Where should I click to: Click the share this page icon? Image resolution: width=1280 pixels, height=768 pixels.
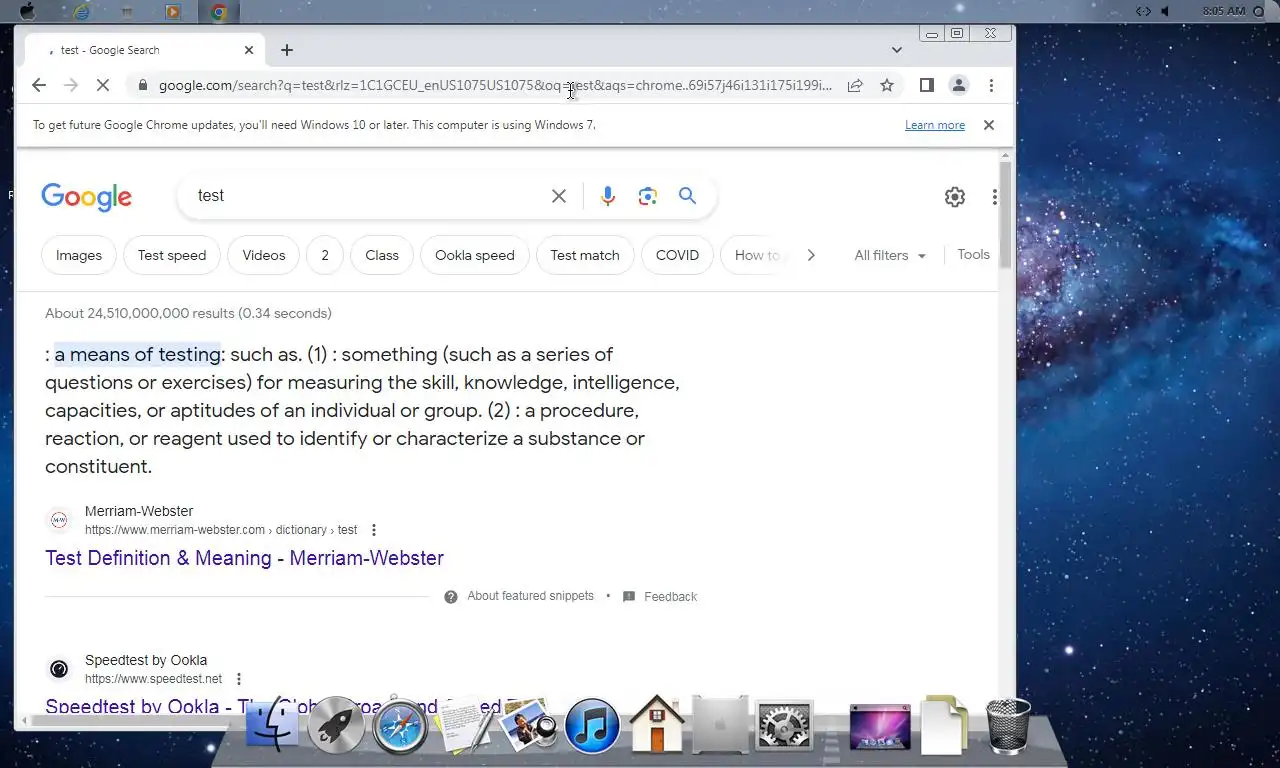[855, 85]
